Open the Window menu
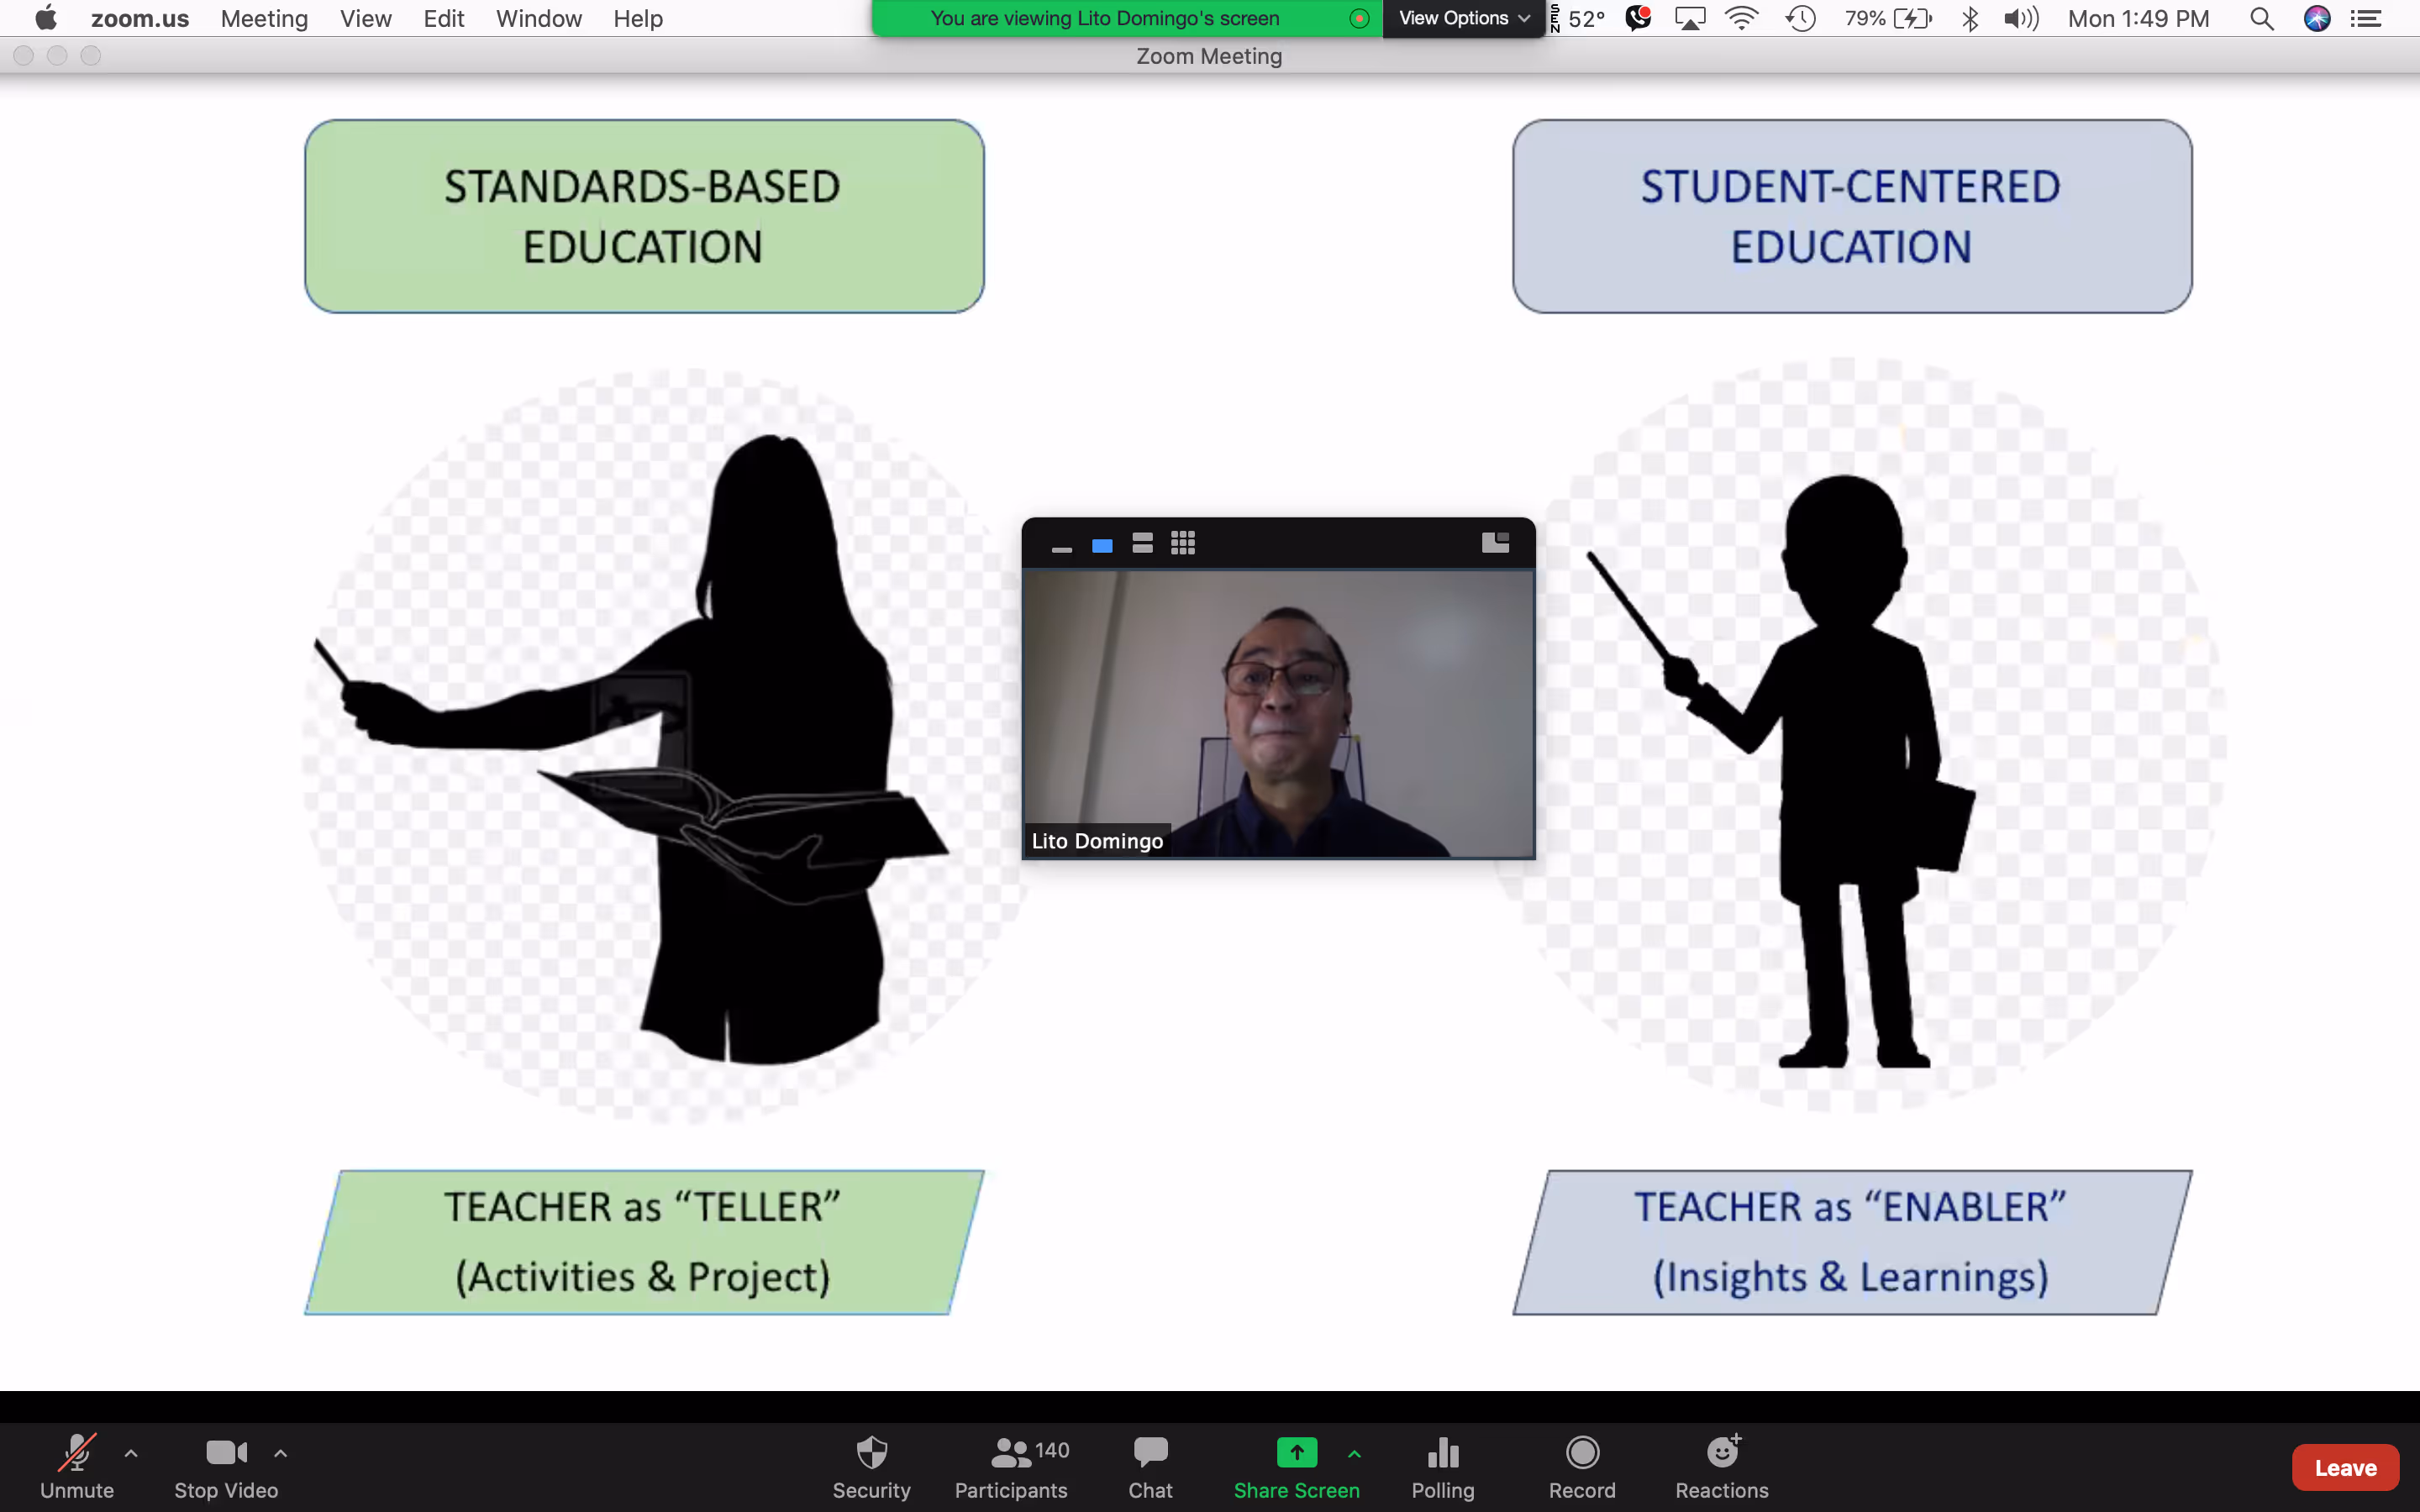This screenshot has height=1512, width=2420. pyautogui.click(x=539, y=18)
